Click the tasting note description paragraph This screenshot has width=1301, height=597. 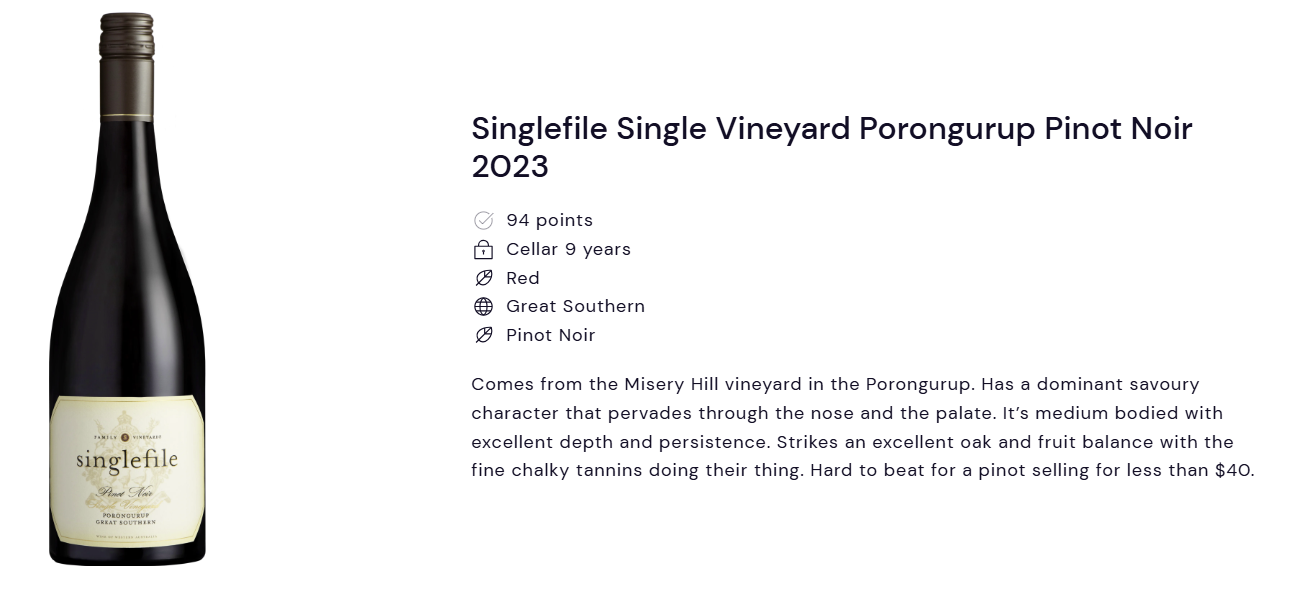(x=863, y=427)
